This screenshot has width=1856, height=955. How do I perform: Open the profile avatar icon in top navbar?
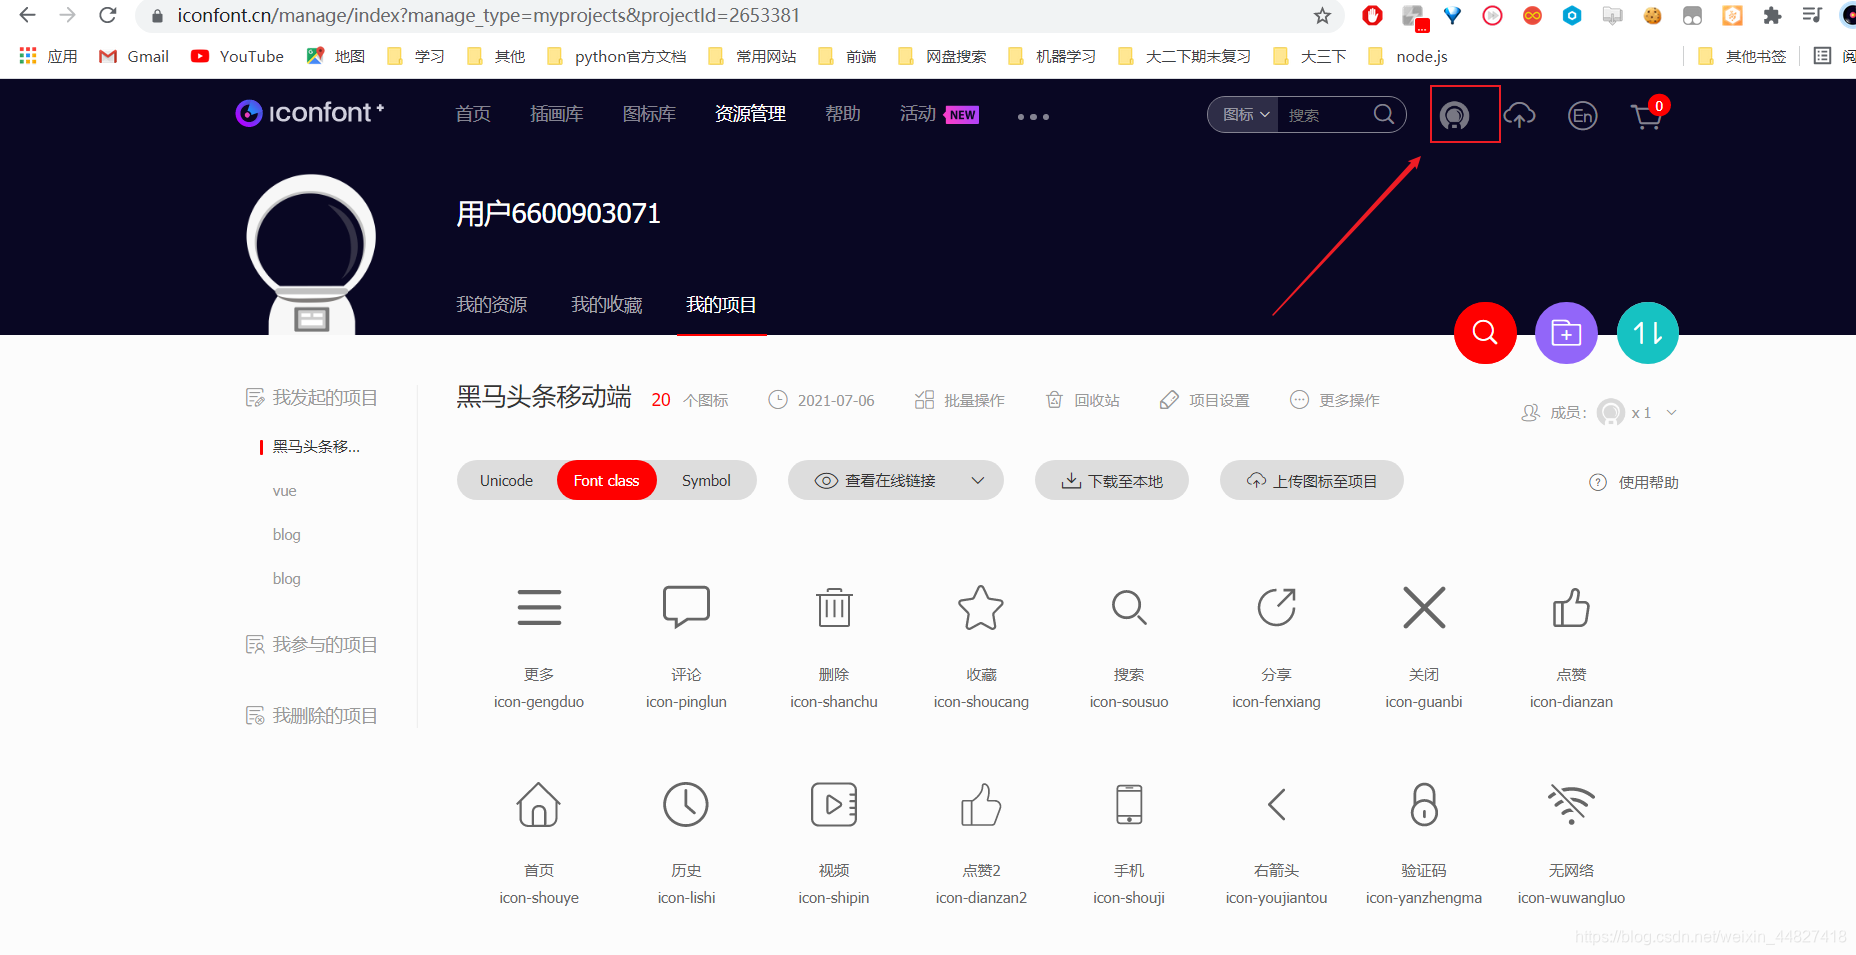point(1455,115)
